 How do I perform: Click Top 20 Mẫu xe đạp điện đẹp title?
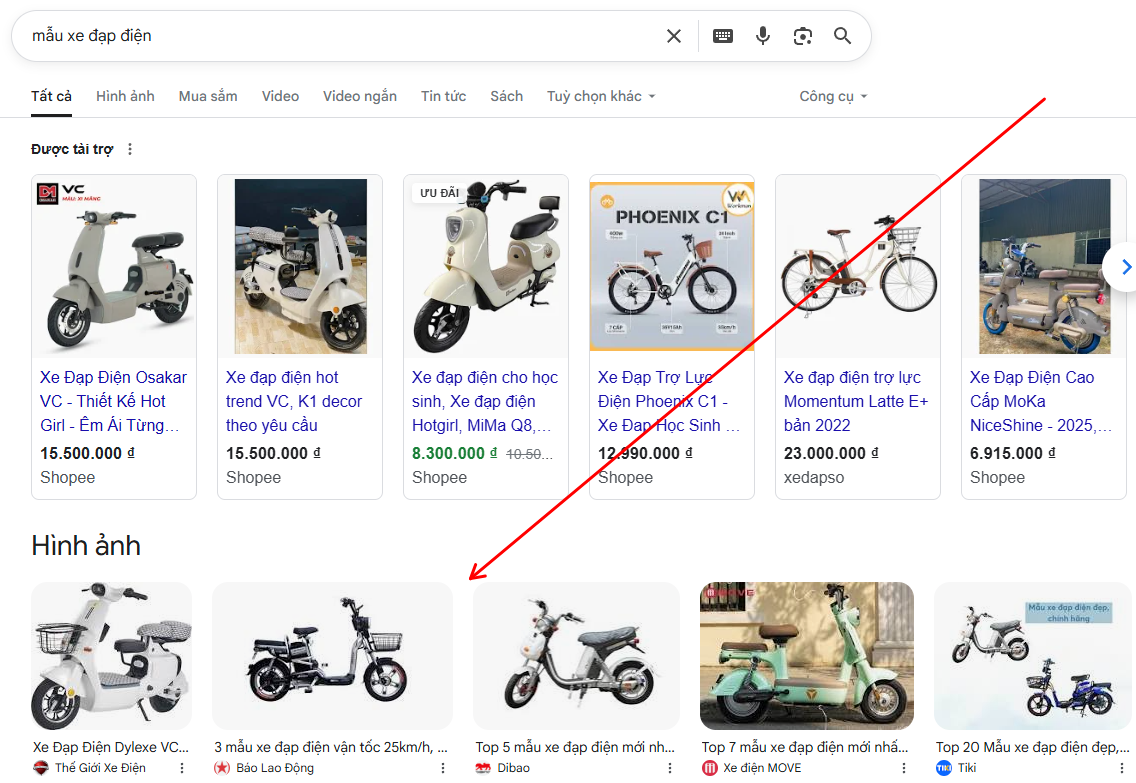click(1032, 747)
